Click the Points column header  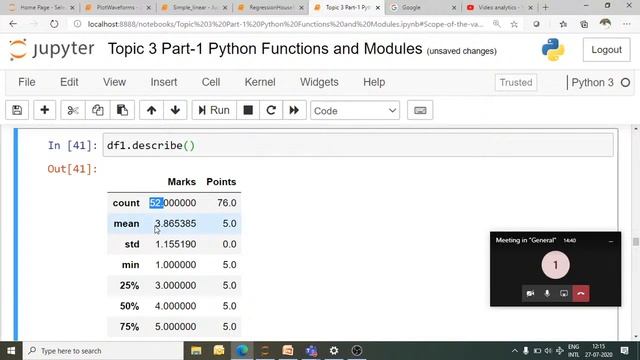(221, 182)
